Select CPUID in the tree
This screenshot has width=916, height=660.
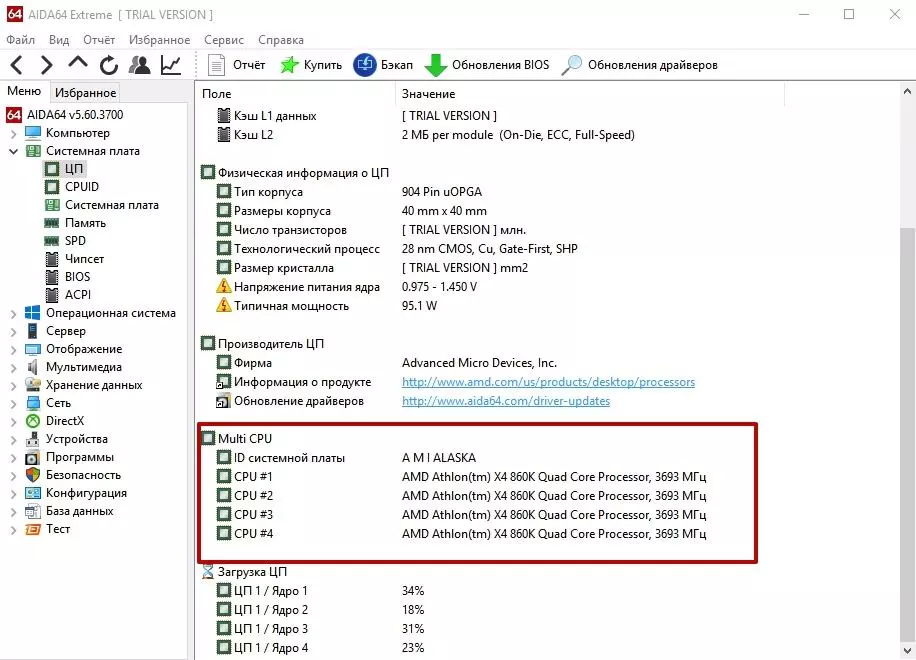[82, 187]
